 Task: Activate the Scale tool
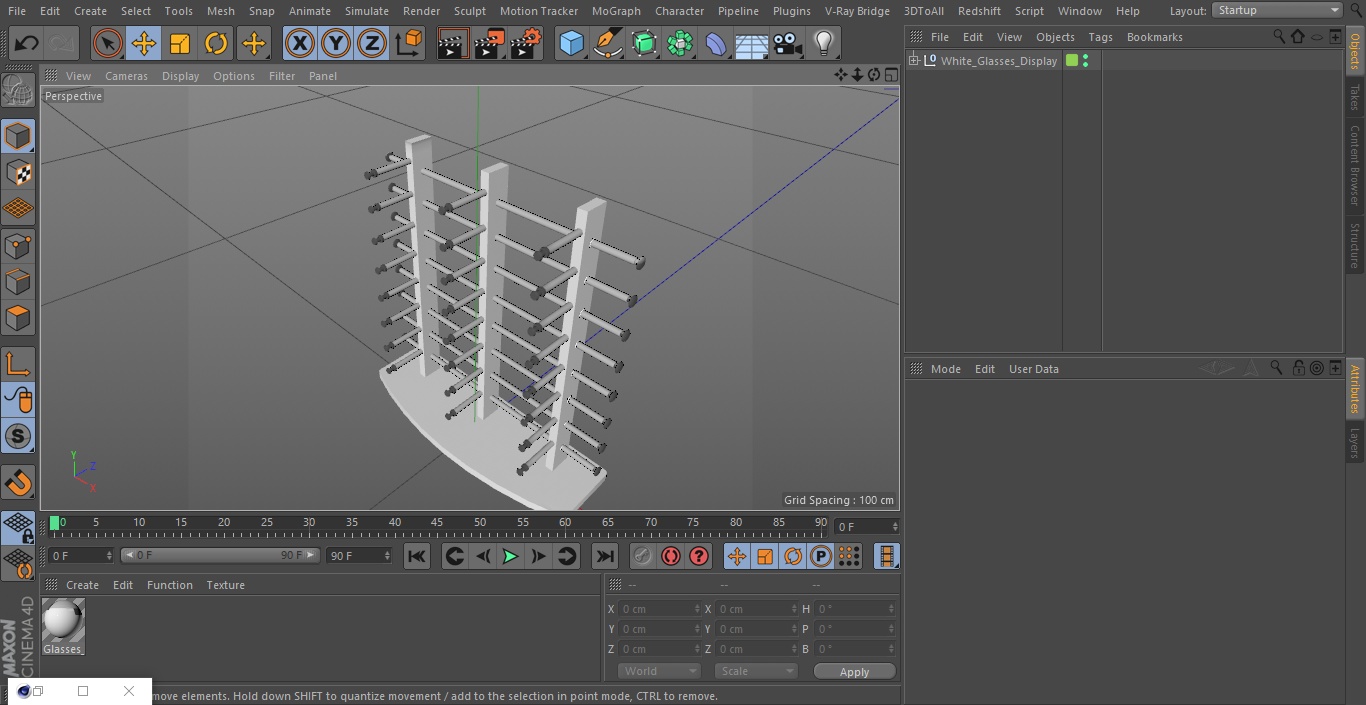[x=180, y=43]
